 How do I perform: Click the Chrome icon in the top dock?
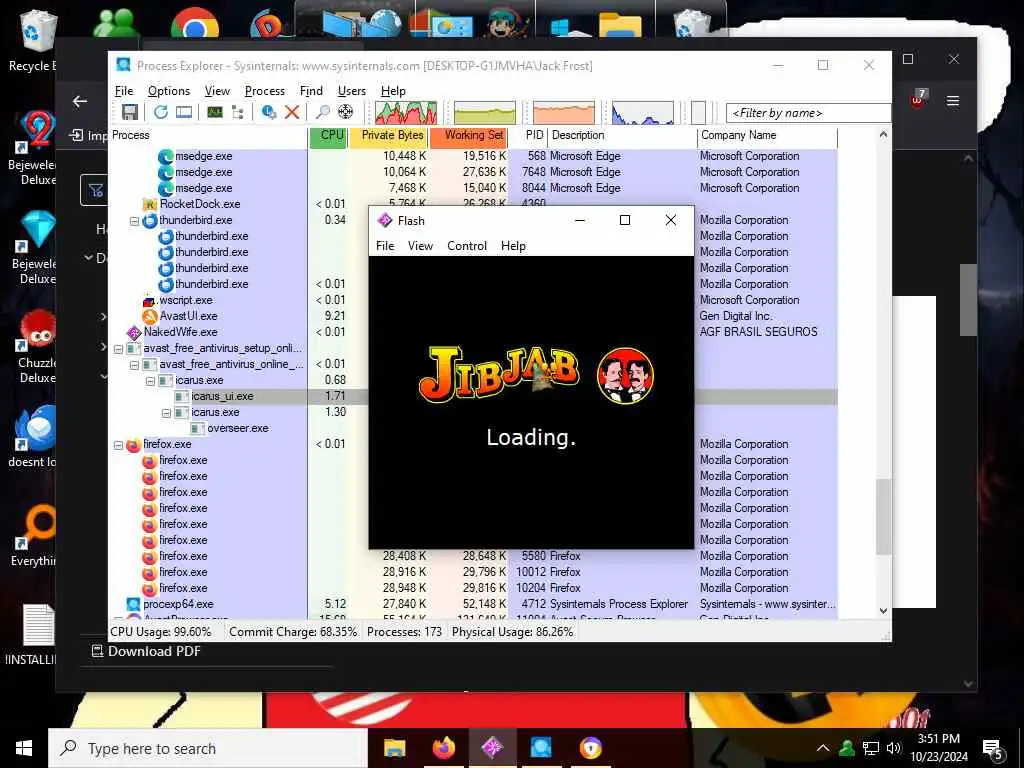195,26
